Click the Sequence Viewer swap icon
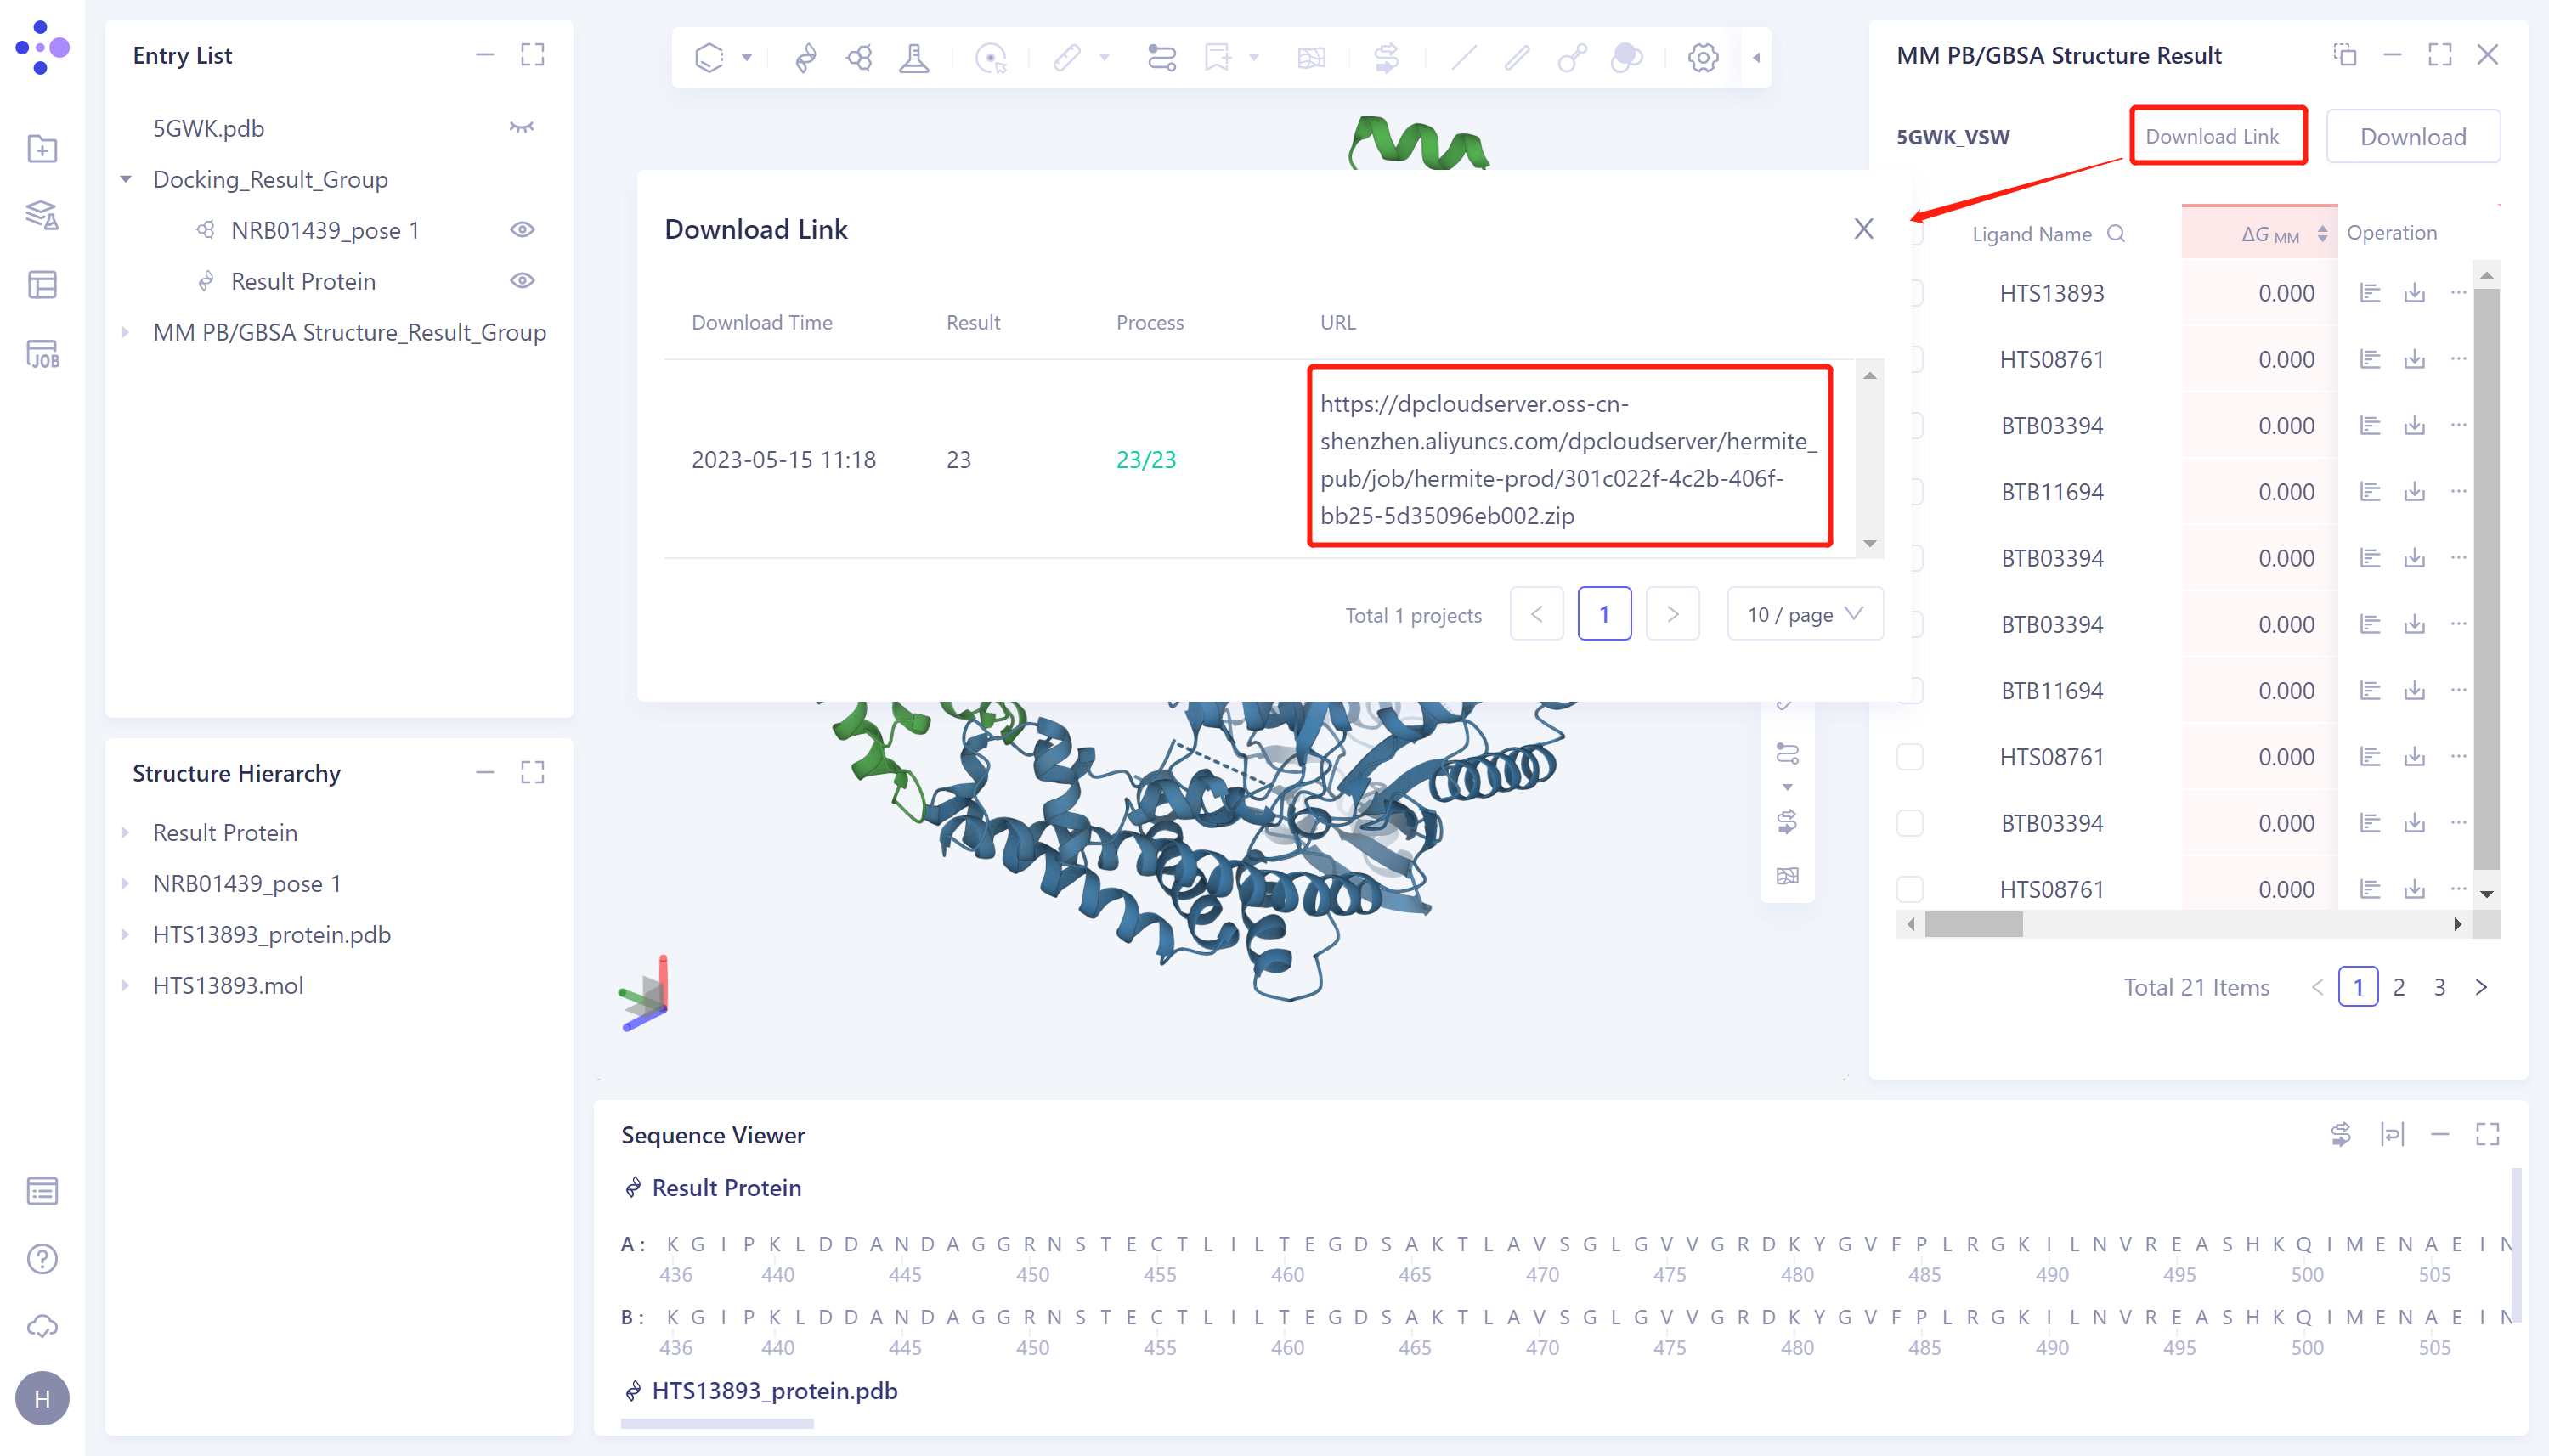Viewport: 2549px width, 1456px height. point(2341,1134)
